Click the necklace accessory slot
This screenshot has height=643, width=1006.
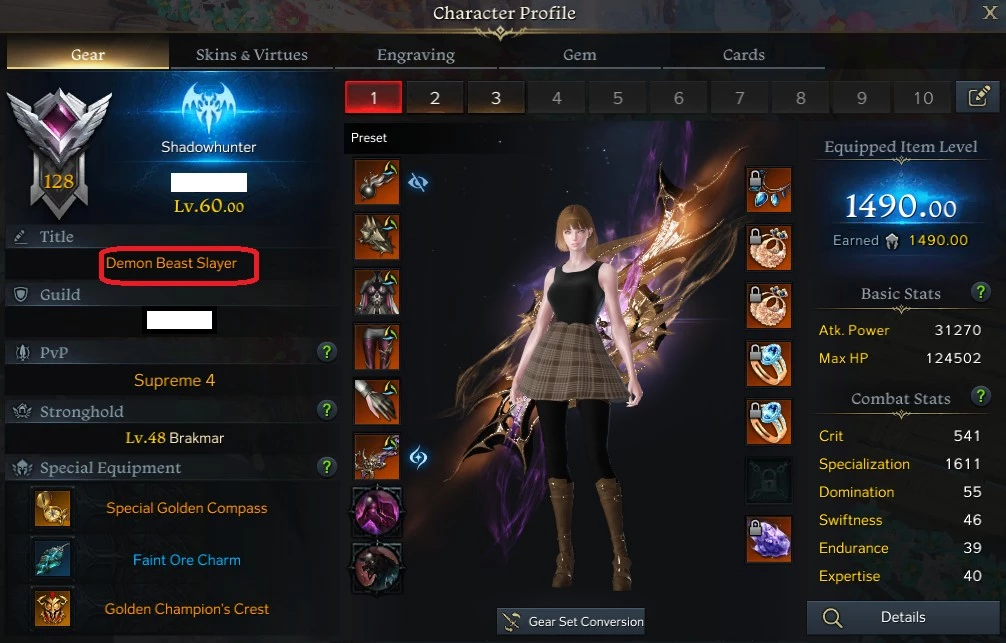tap(769, 190)
